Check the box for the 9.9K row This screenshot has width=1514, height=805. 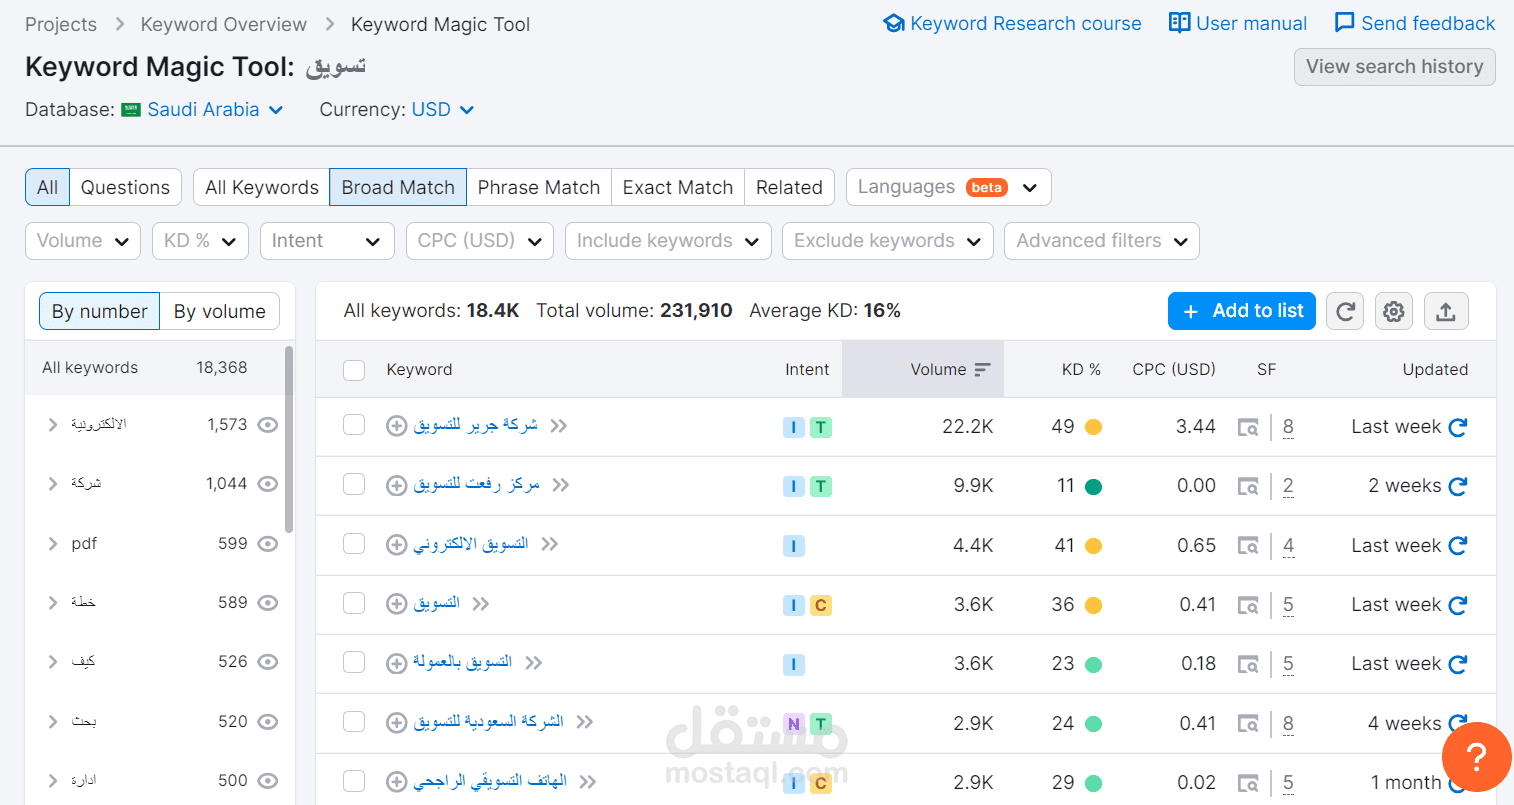coord(354,484)
